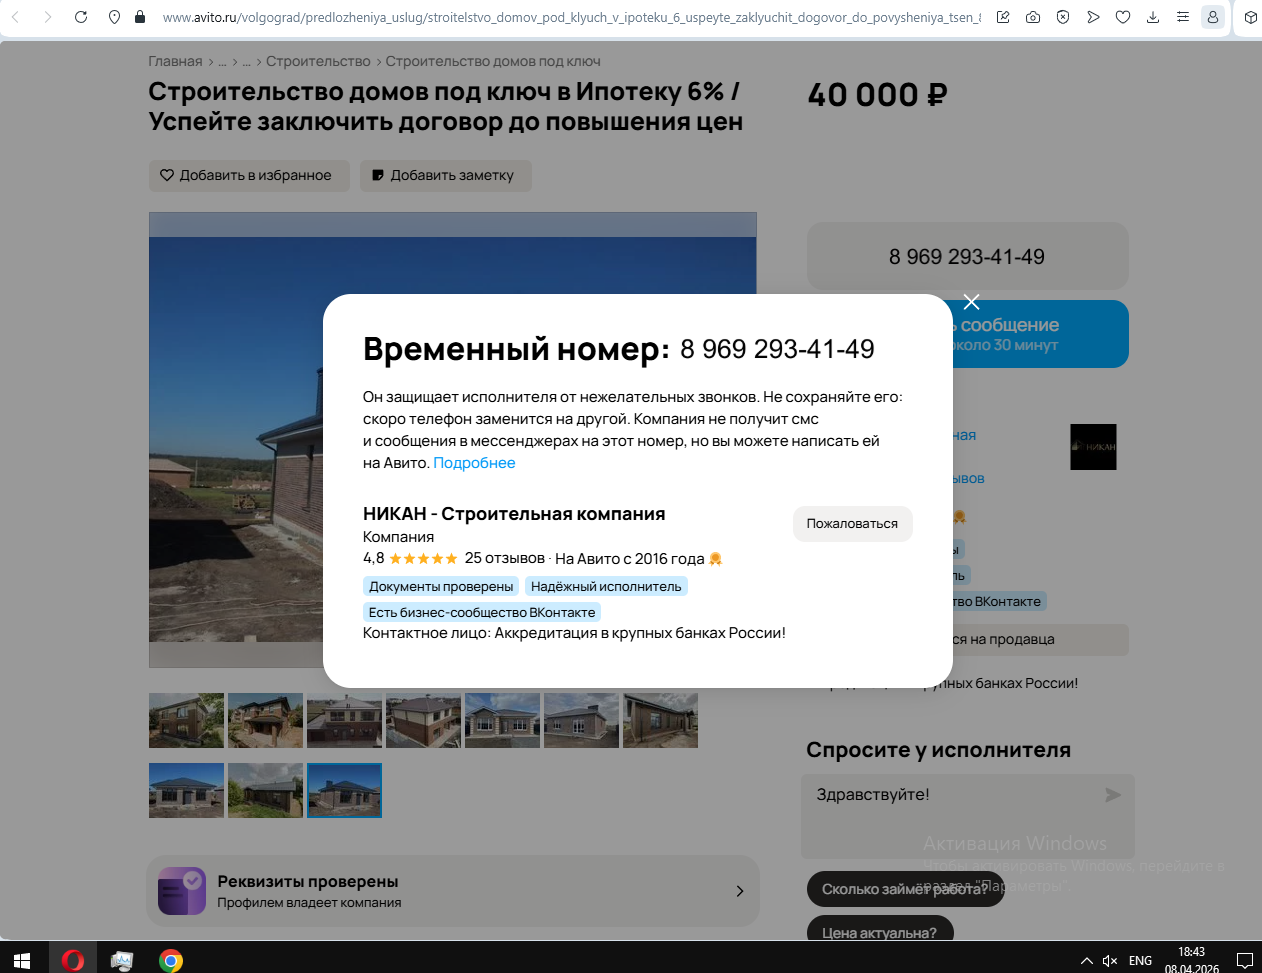Viewport: 1262px width, 973px height.
Task: Switch ENG input language in tray
Action: coord(1140,961)
